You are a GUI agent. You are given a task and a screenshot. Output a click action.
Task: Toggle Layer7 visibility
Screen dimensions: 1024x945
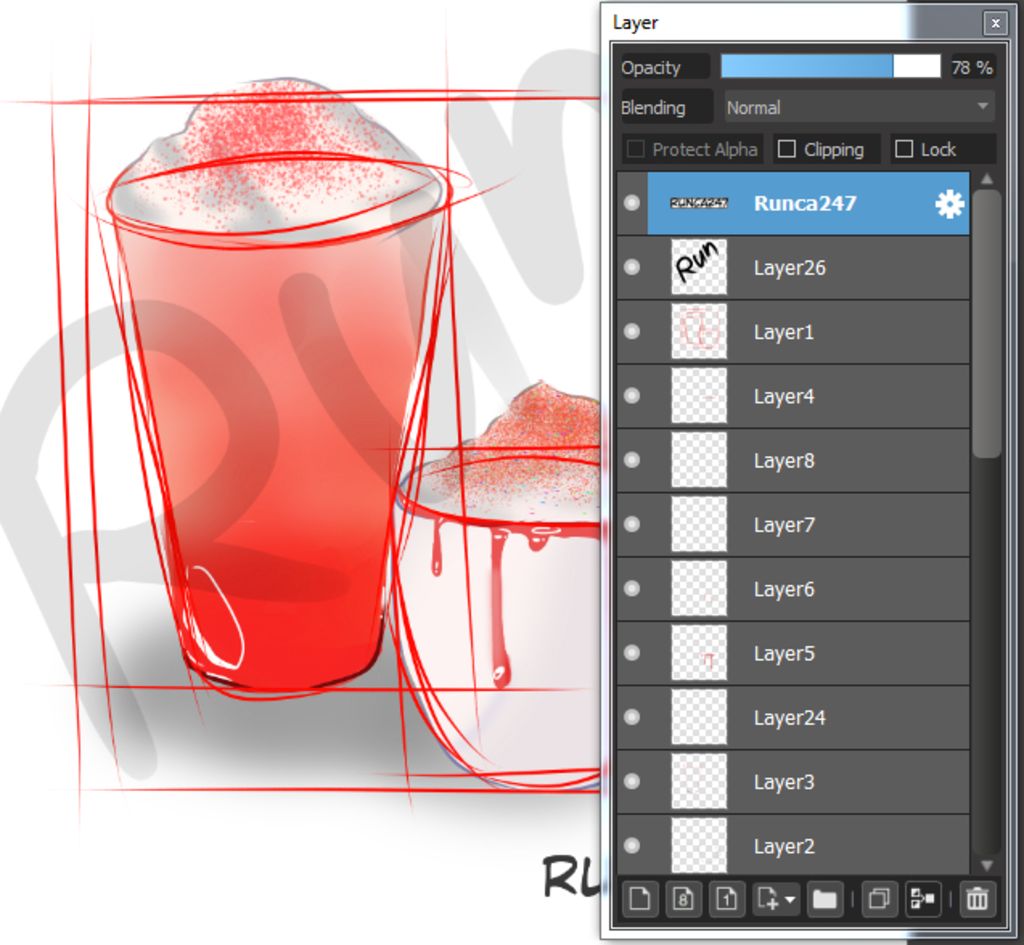point(632,524)
